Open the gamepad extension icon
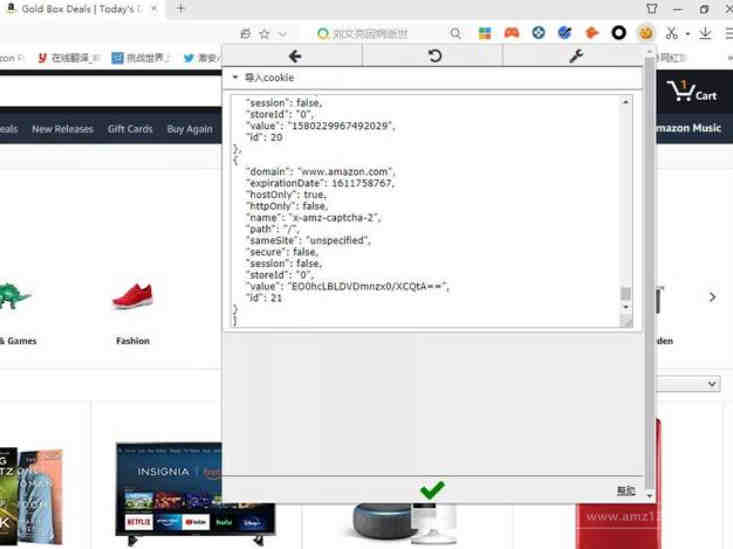733x549 pixels. 512,33
